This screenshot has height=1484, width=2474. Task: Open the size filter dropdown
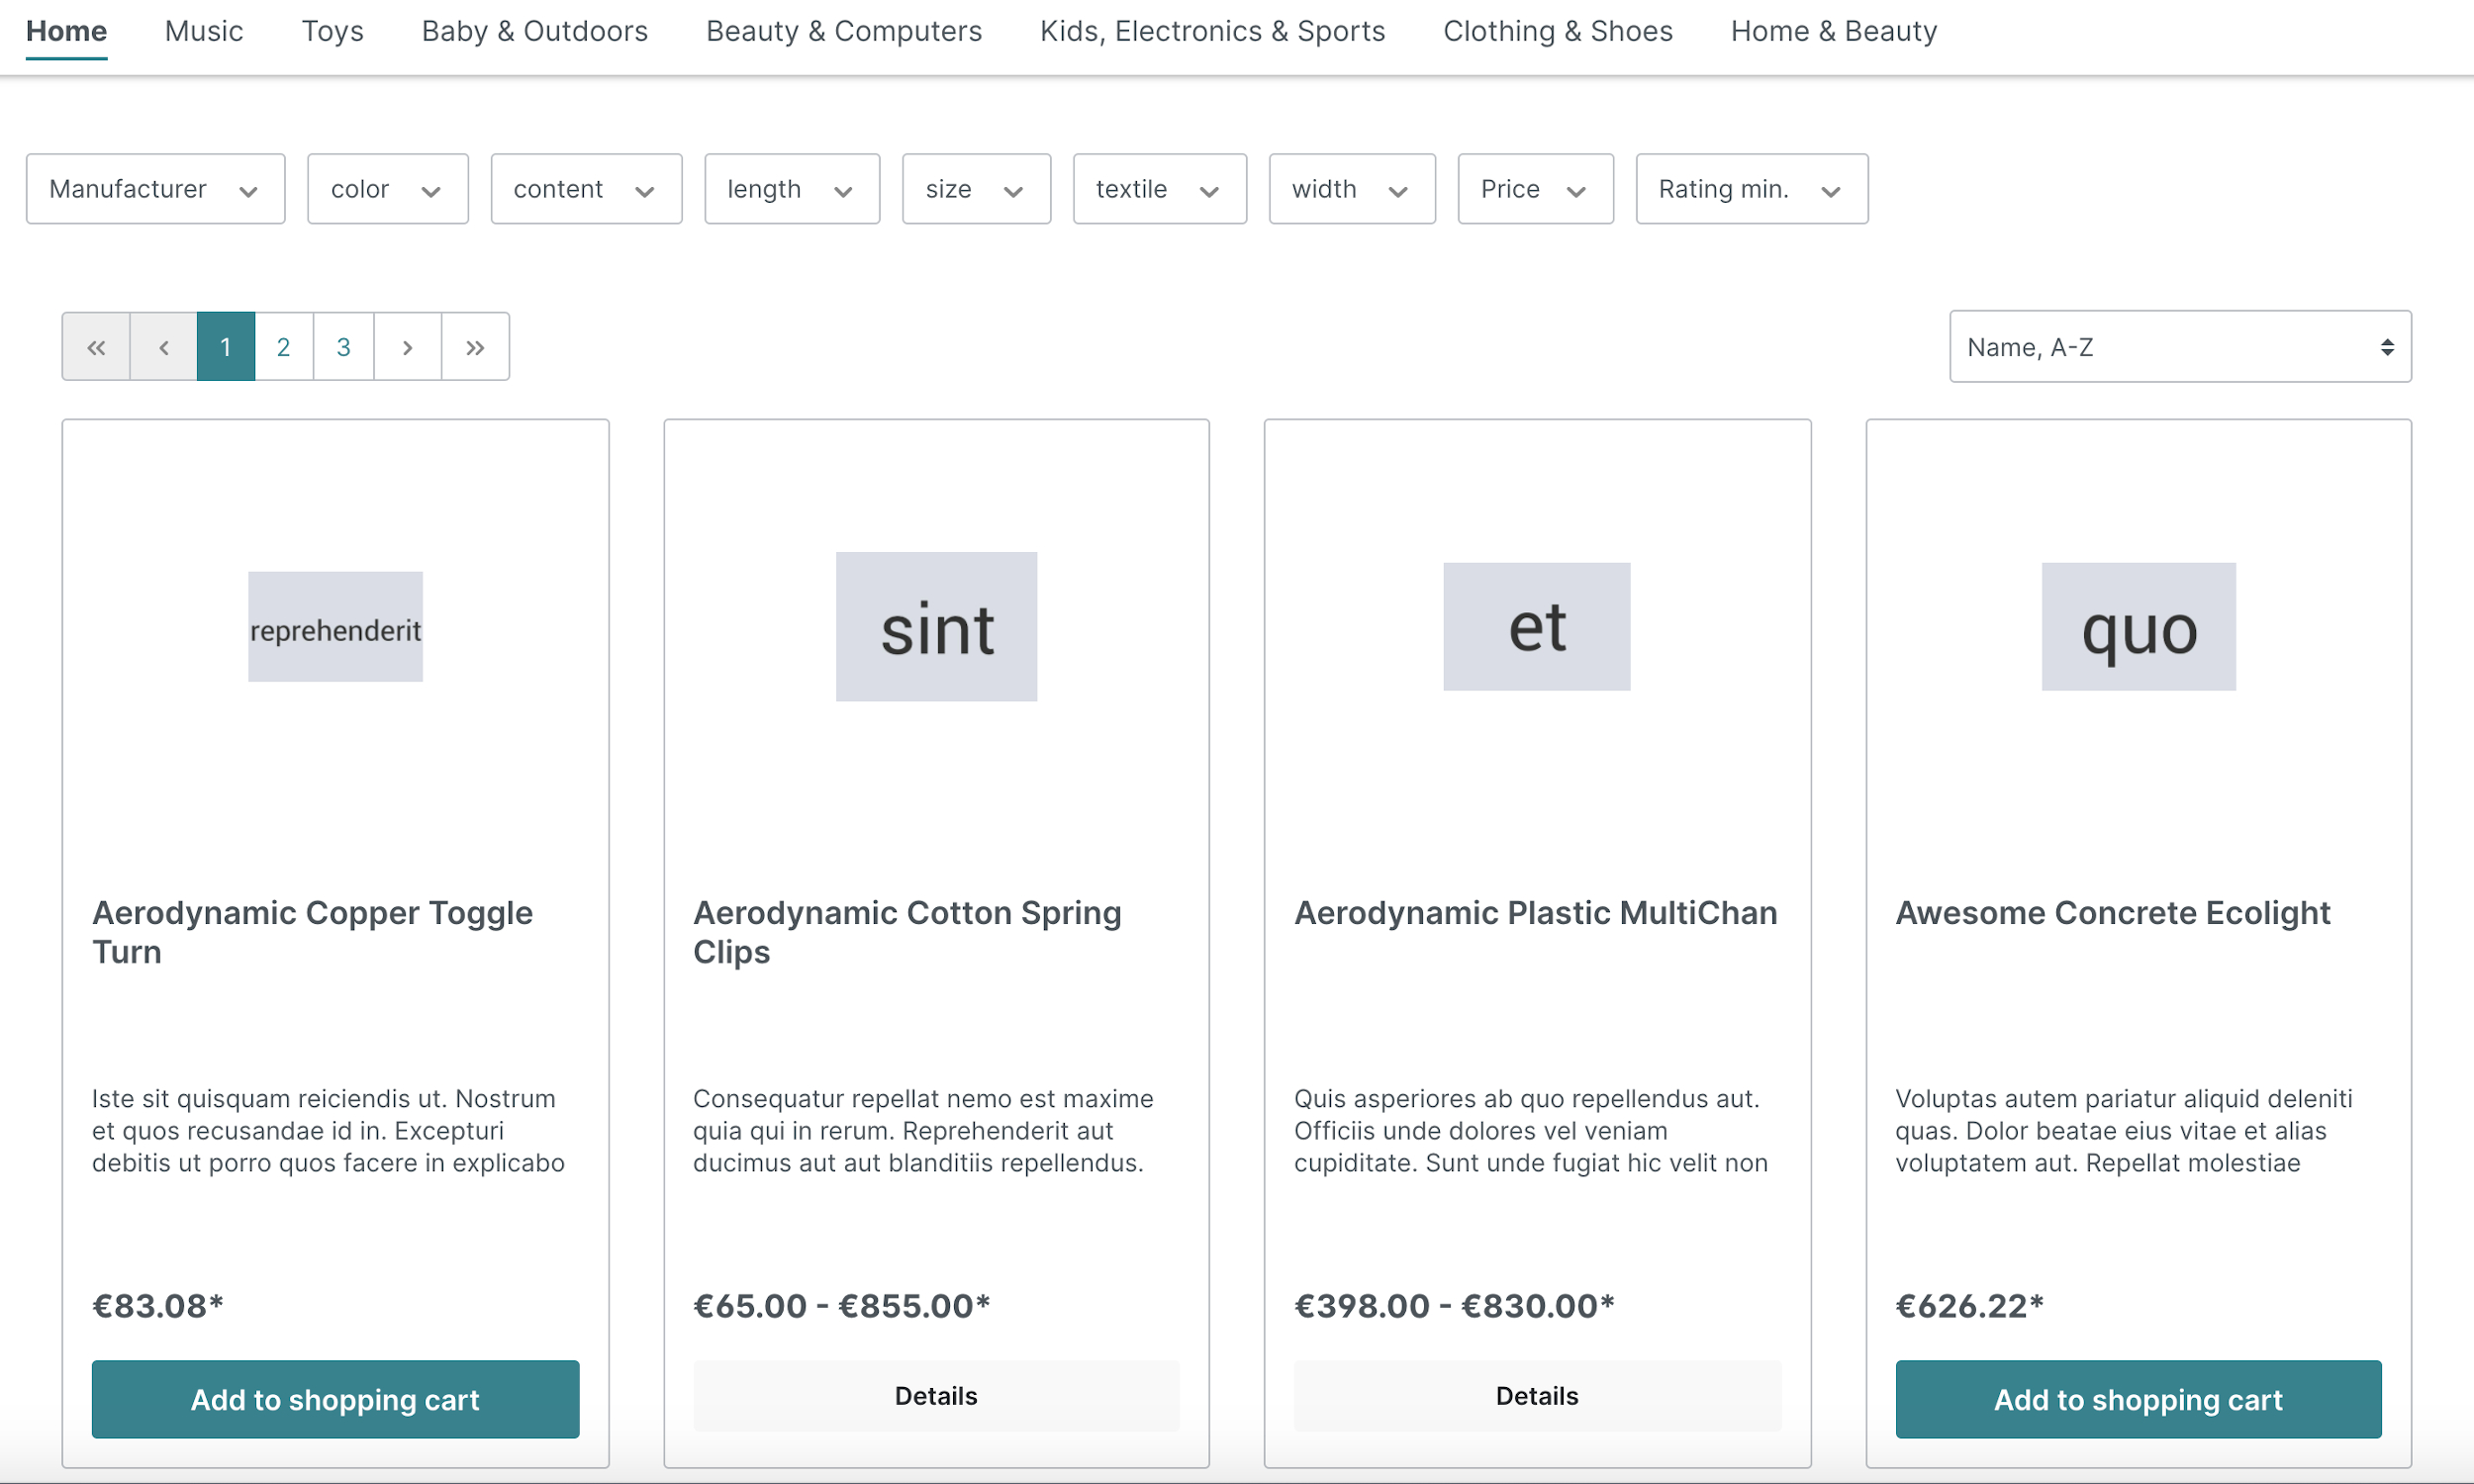[972, 187]
